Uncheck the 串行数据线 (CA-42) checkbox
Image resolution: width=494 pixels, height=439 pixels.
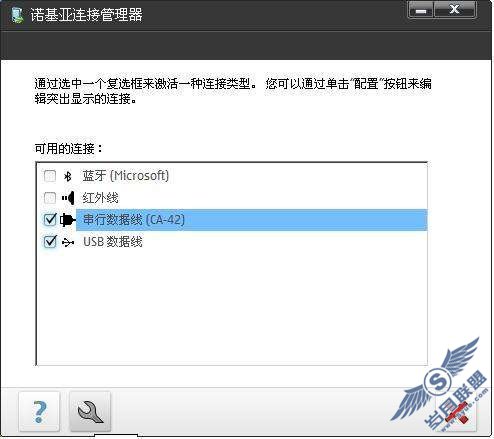click(x=50, y=220)
